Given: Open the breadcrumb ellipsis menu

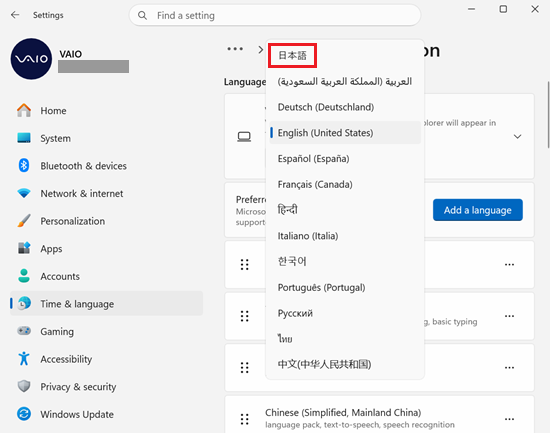Looking at the screenshot, I should (x=235, y=49).
